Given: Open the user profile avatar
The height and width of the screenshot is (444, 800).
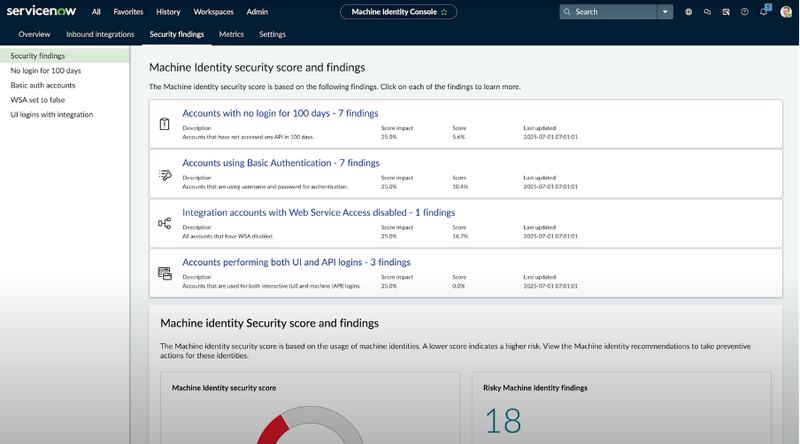Looking at the screenshot, I should [786, 12].
